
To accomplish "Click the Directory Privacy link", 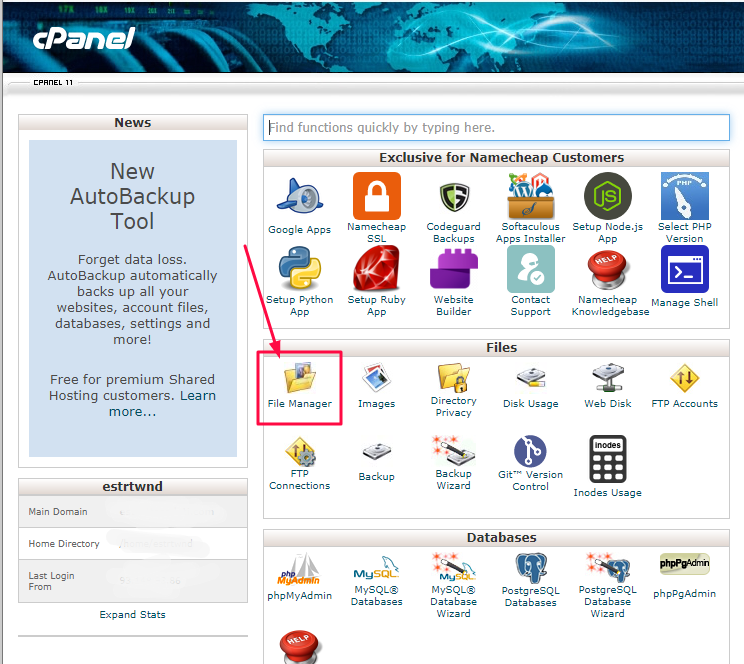I will point(453,406).
